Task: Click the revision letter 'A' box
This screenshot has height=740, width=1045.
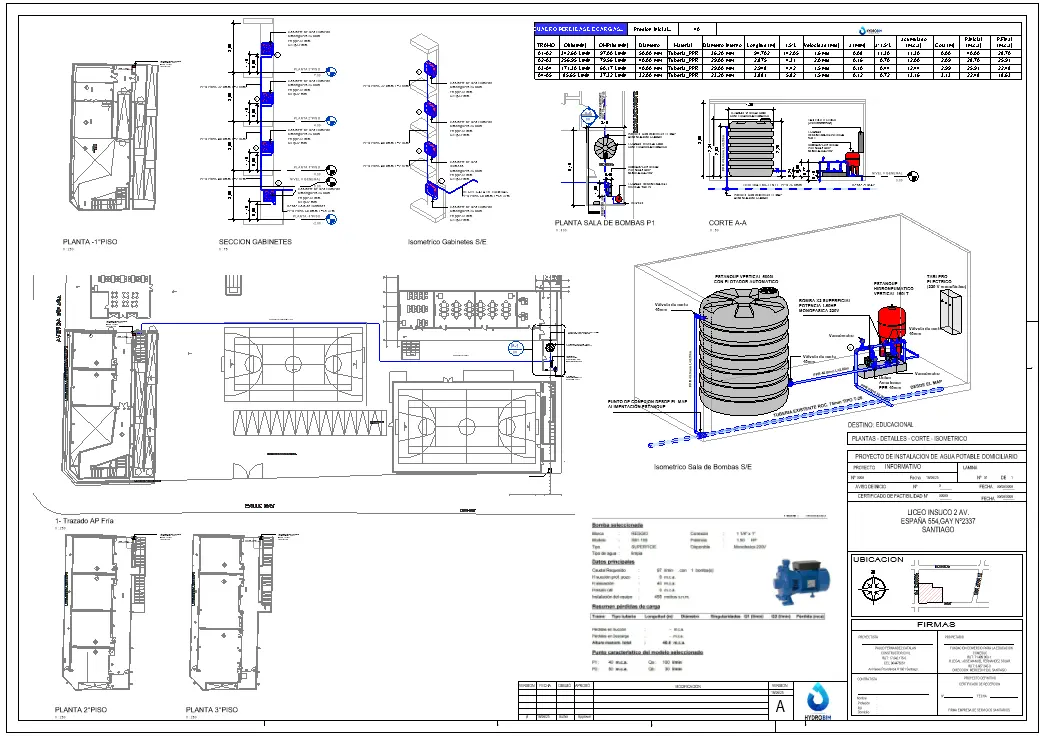Action: coord(781,706)
